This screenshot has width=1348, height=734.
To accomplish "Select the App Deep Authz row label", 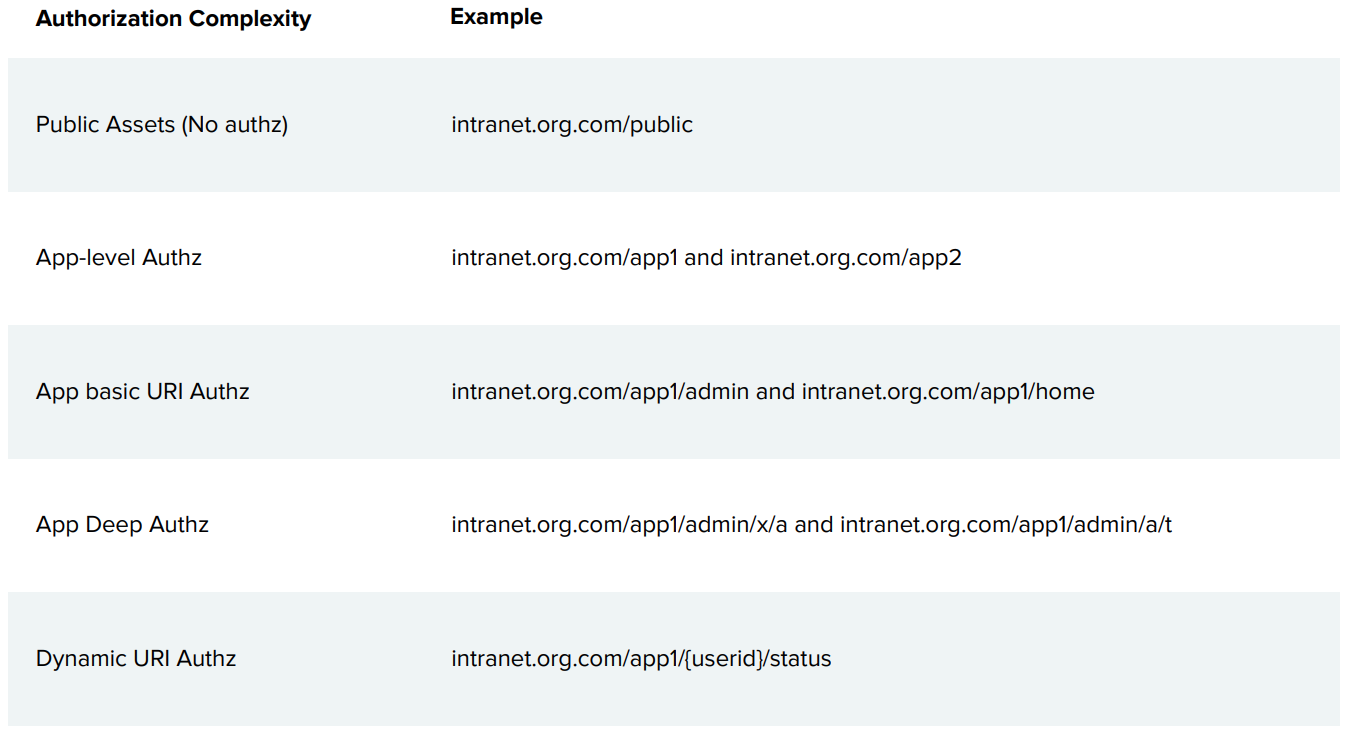I will pyautogui.click(x=122, y=525).
